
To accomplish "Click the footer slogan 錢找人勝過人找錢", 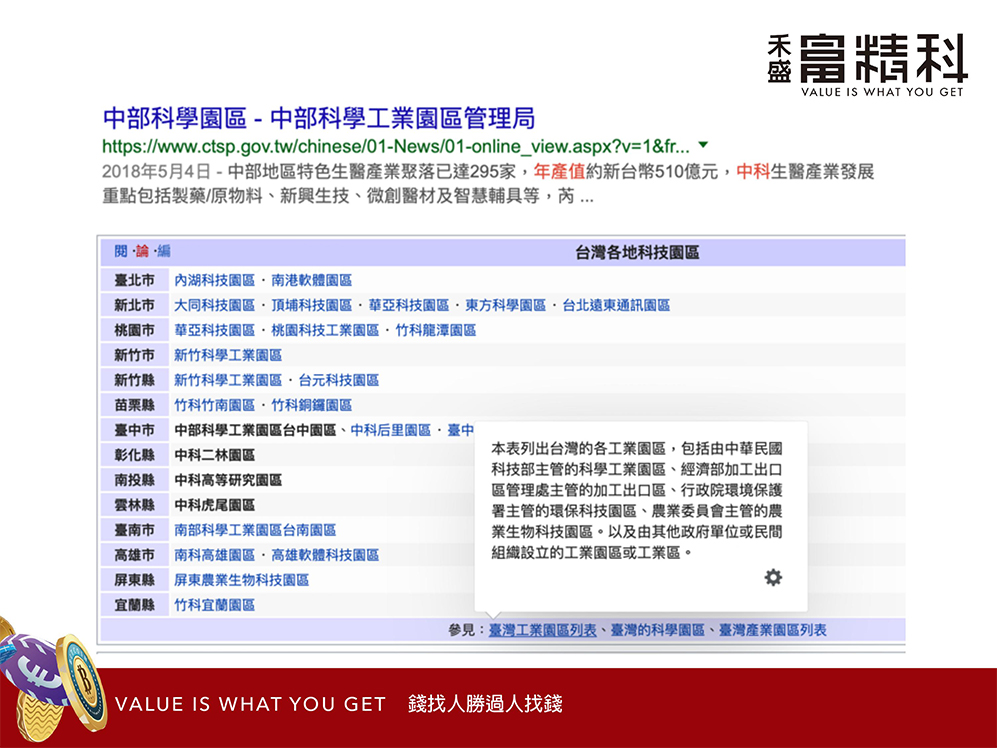I will coord(485,703).
